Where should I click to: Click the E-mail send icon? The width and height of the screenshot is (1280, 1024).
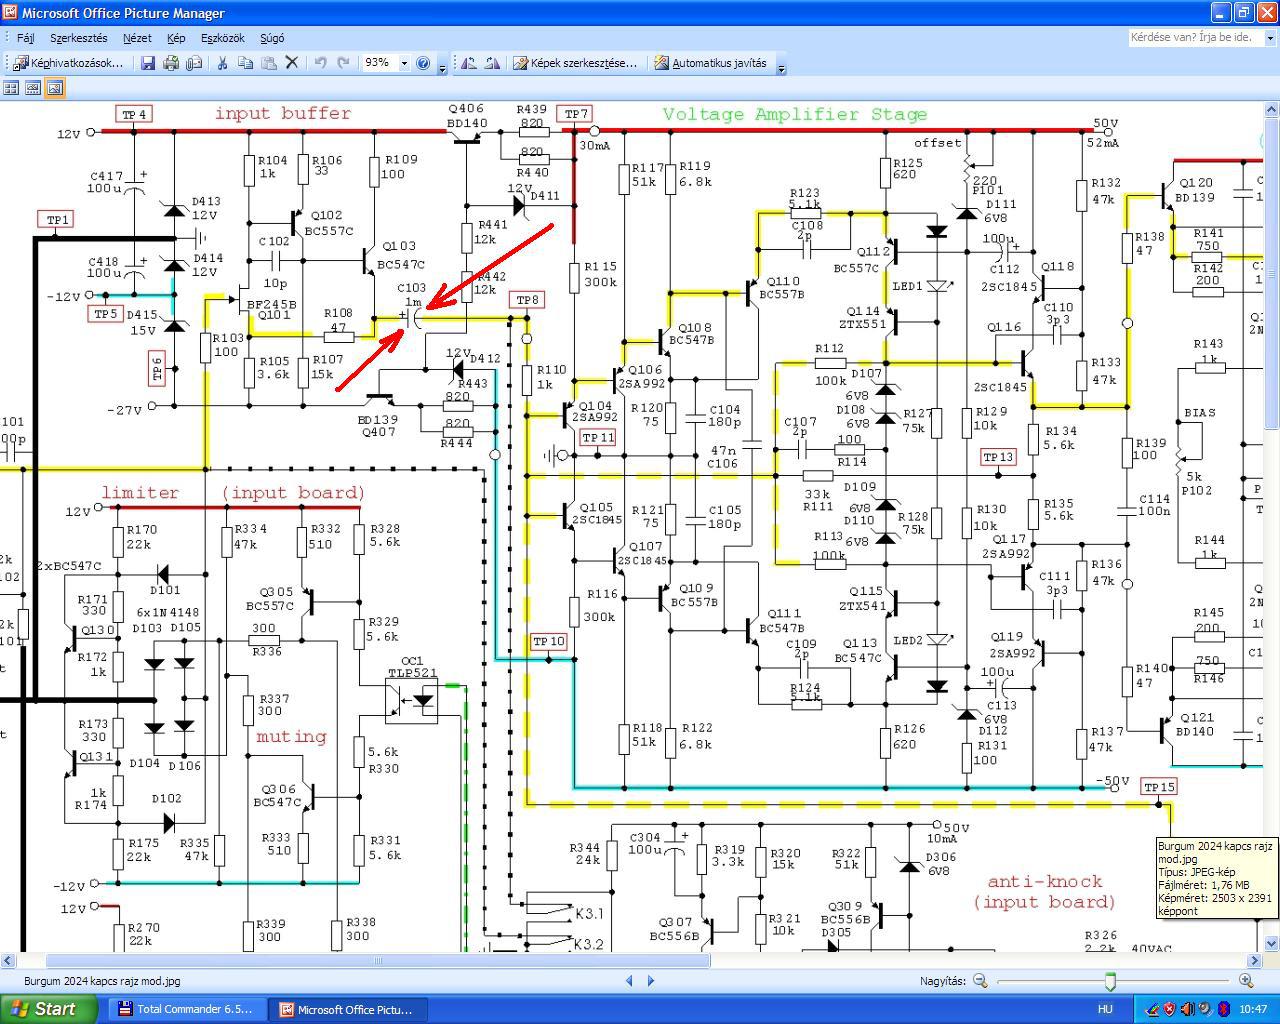pos(194,63)
